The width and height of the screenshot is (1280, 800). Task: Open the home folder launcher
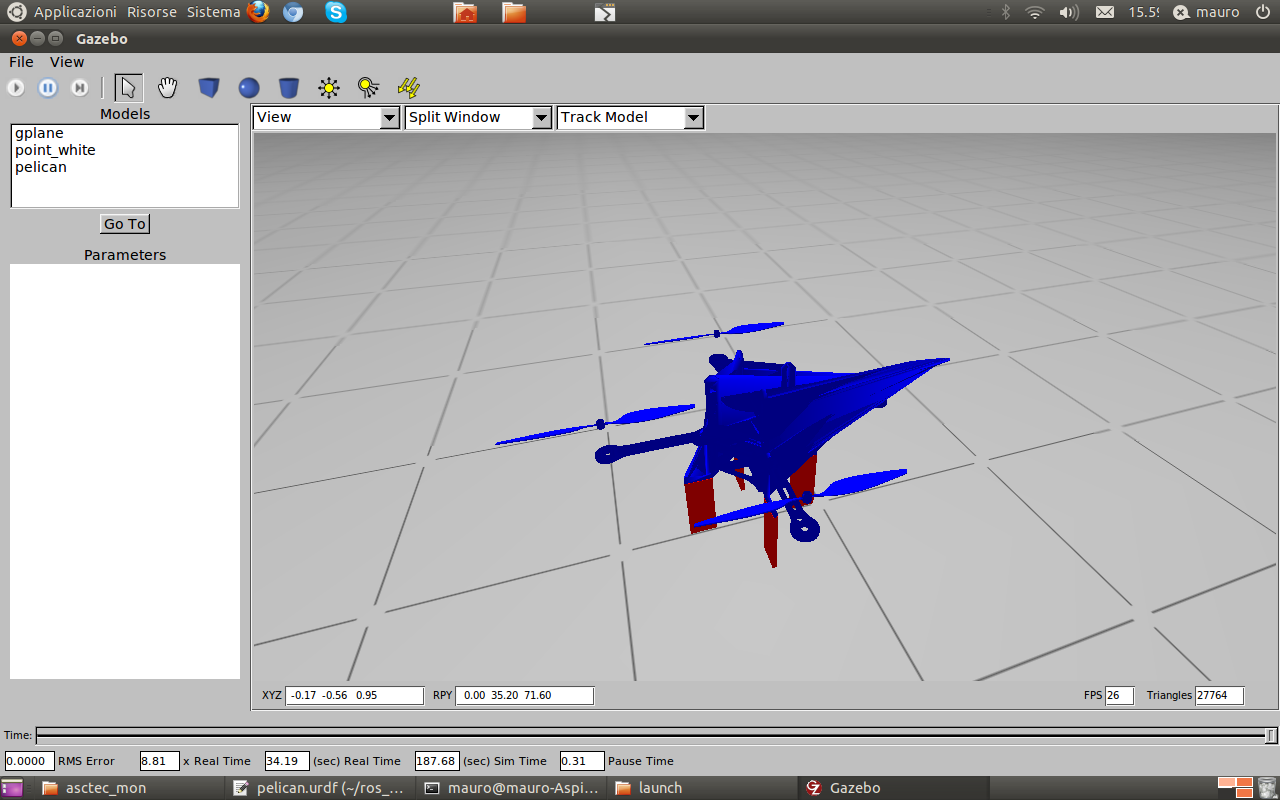[465, 12]
